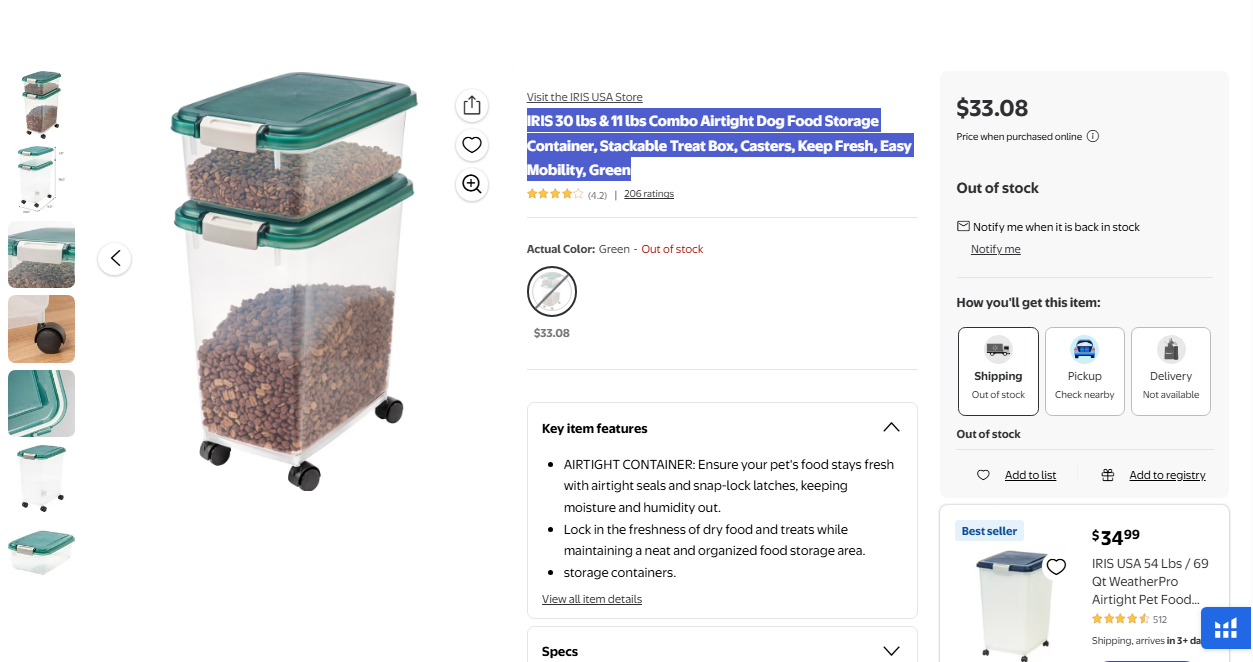This screenshot has height=662, width=1253.
Task: Select the Green color swatch
Action: [552, 292]
